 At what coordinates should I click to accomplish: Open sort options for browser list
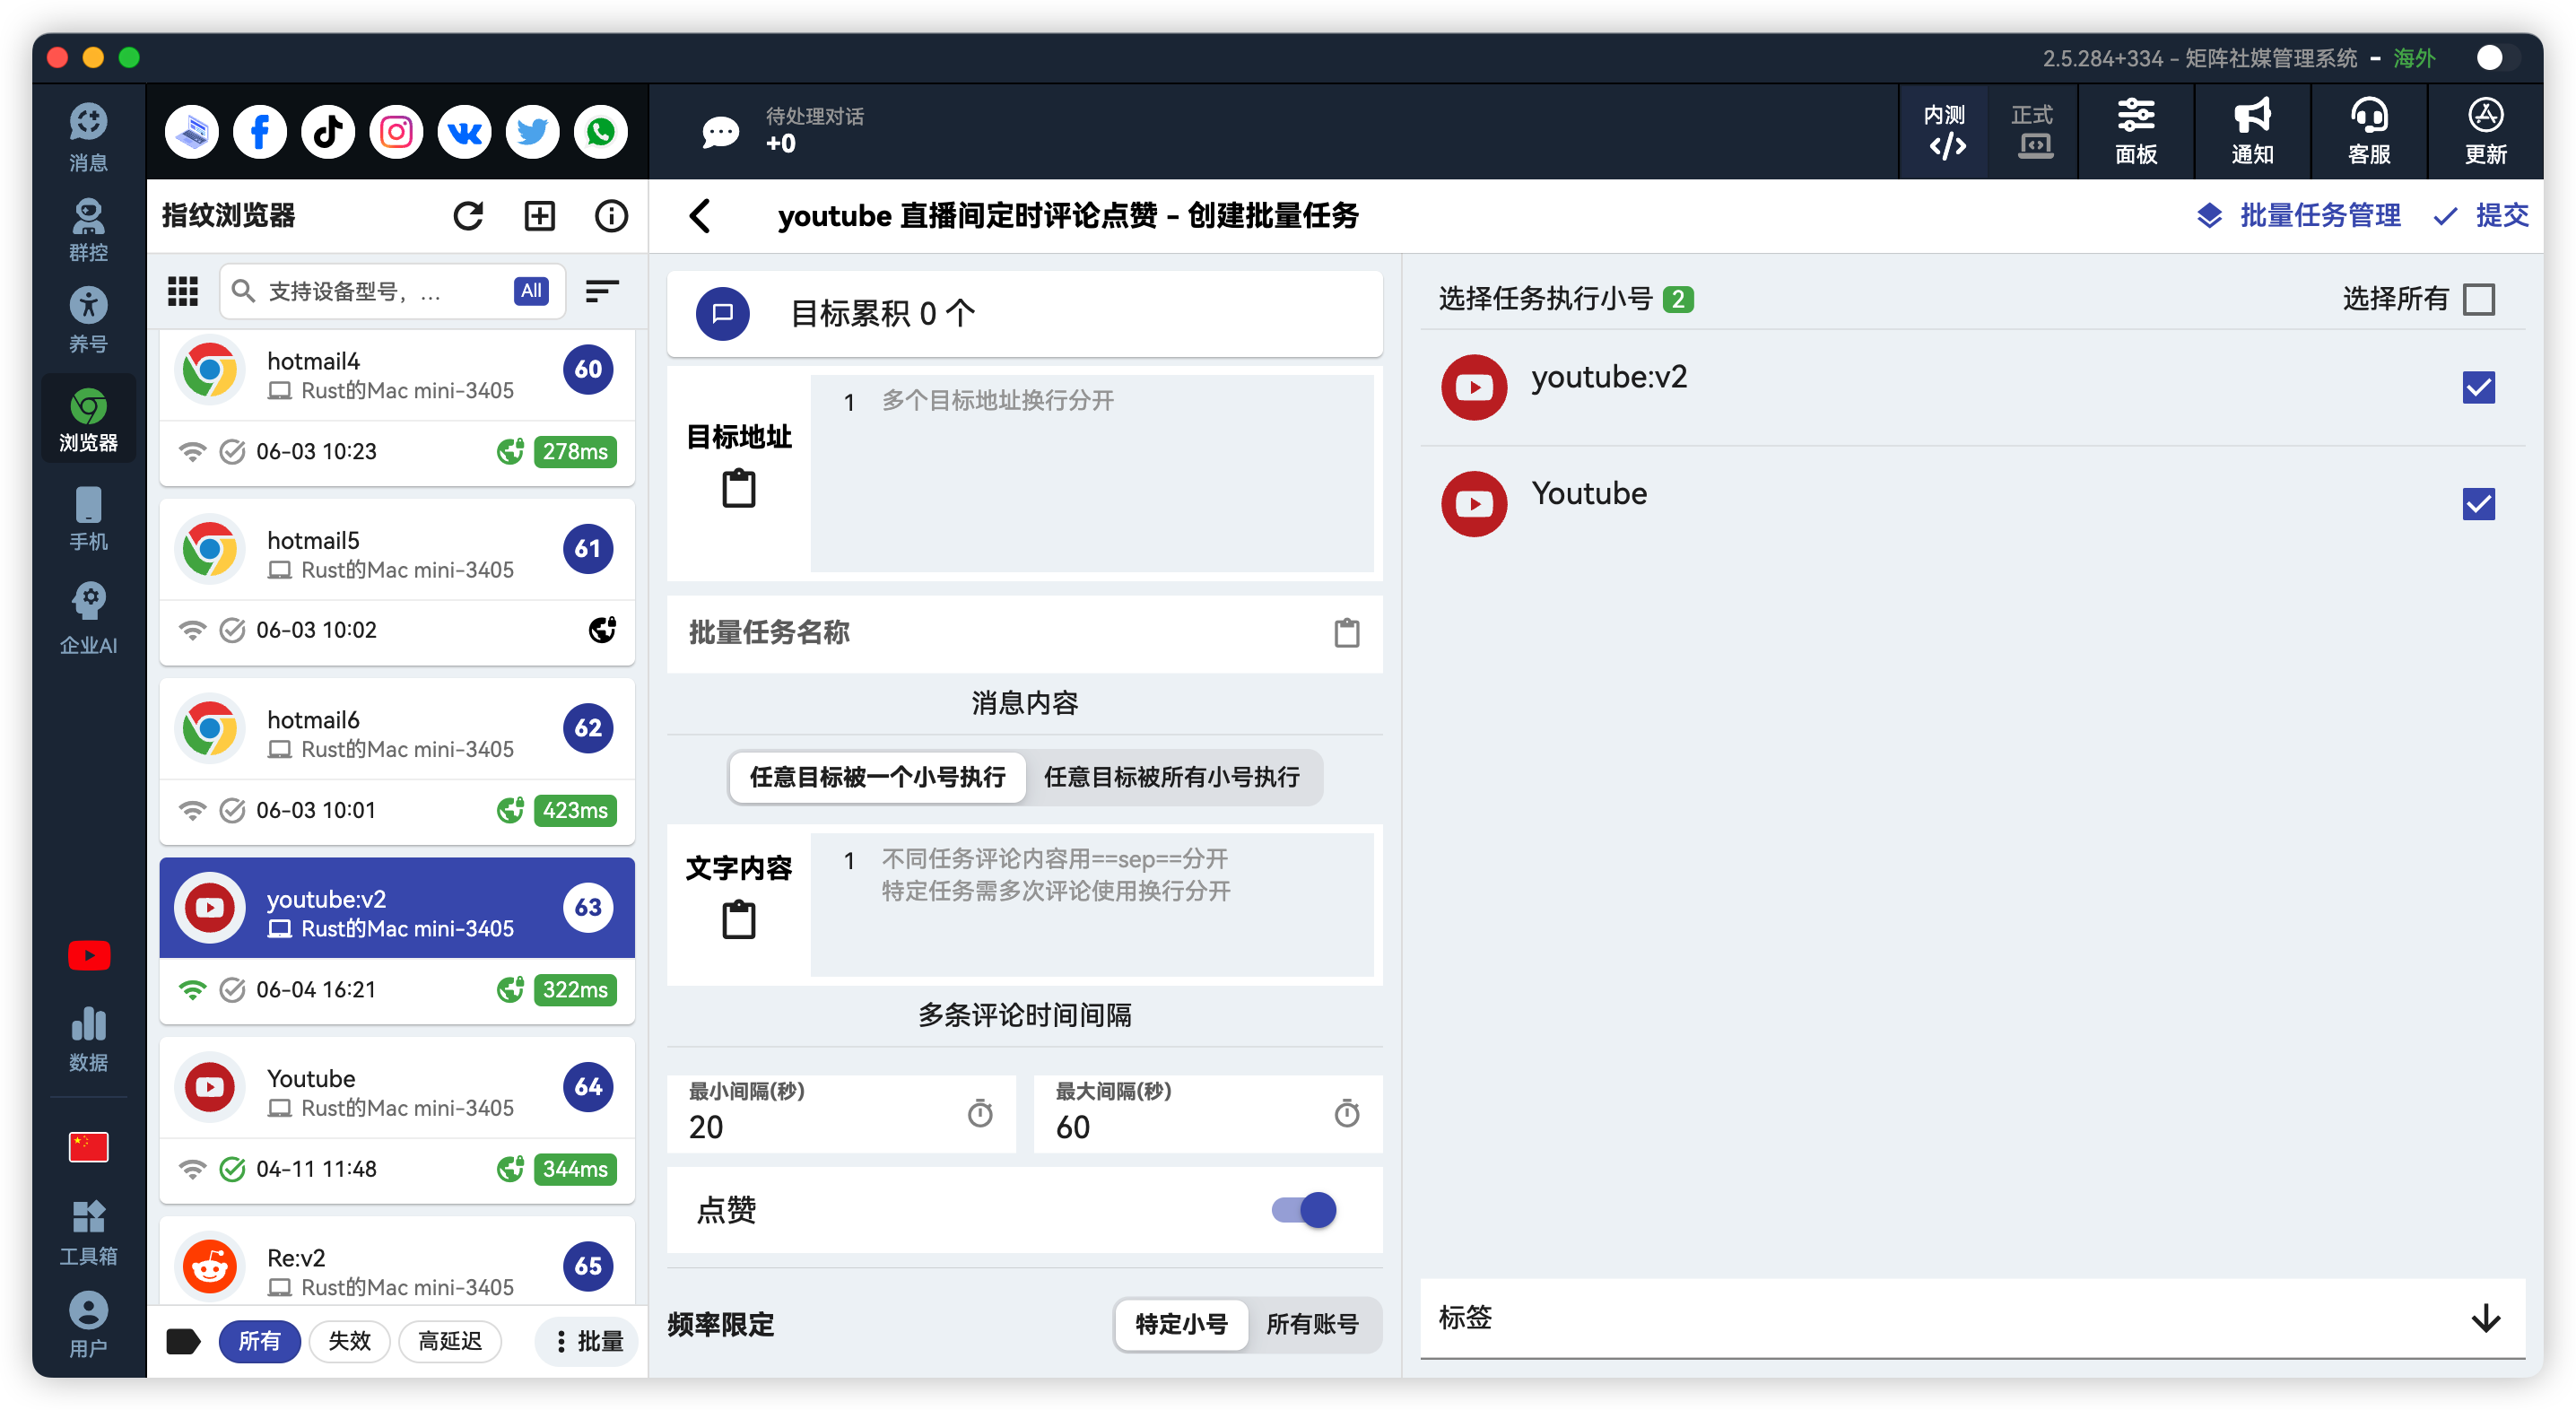click(602, 291)
